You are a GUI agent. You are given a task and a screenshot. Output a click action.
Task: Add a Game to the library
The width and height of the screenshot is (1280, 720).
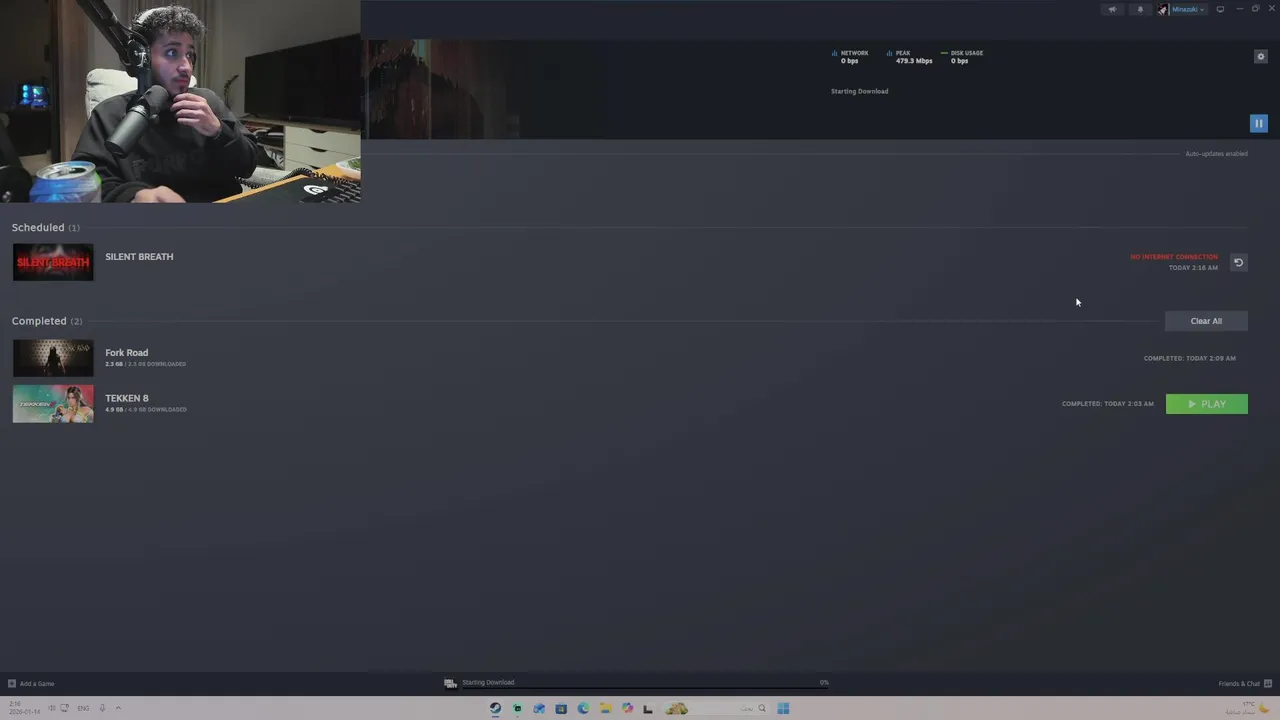[x=31, y=684]
